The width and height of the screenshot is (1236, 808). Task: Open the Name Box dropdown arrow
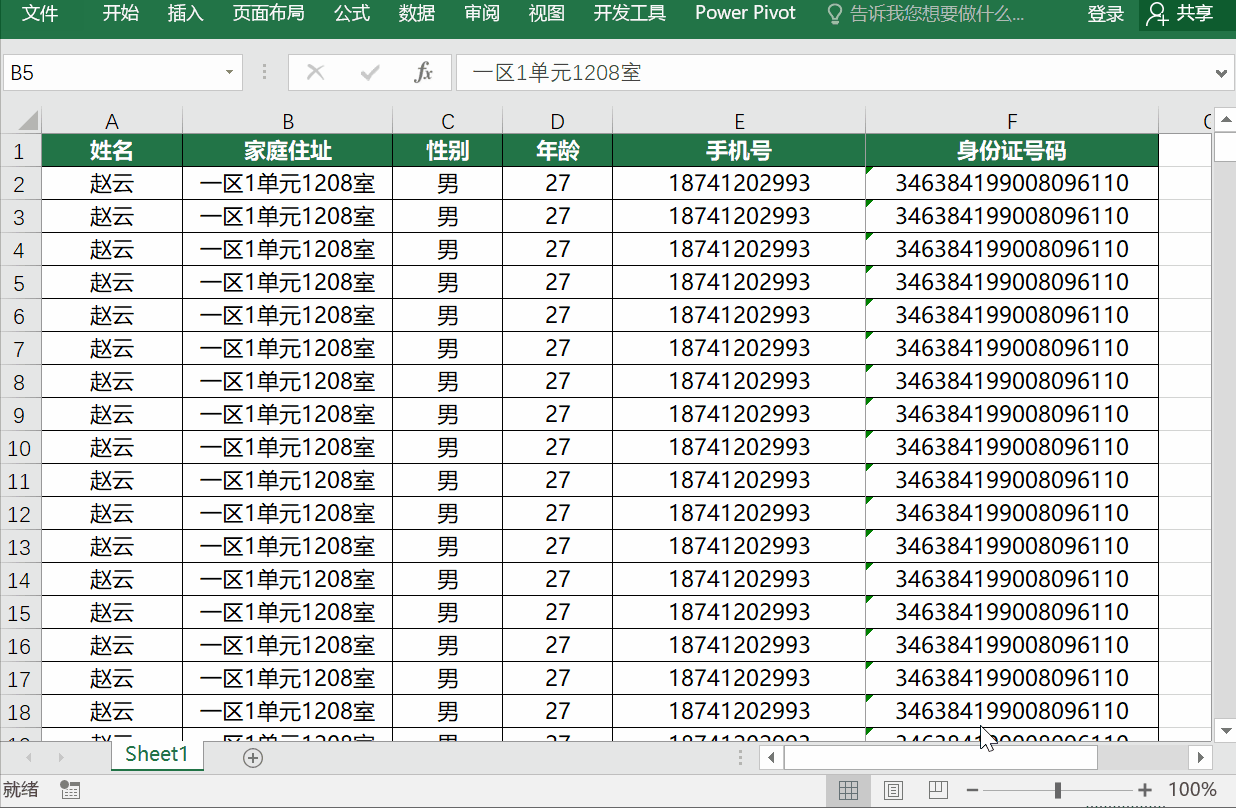229,72
